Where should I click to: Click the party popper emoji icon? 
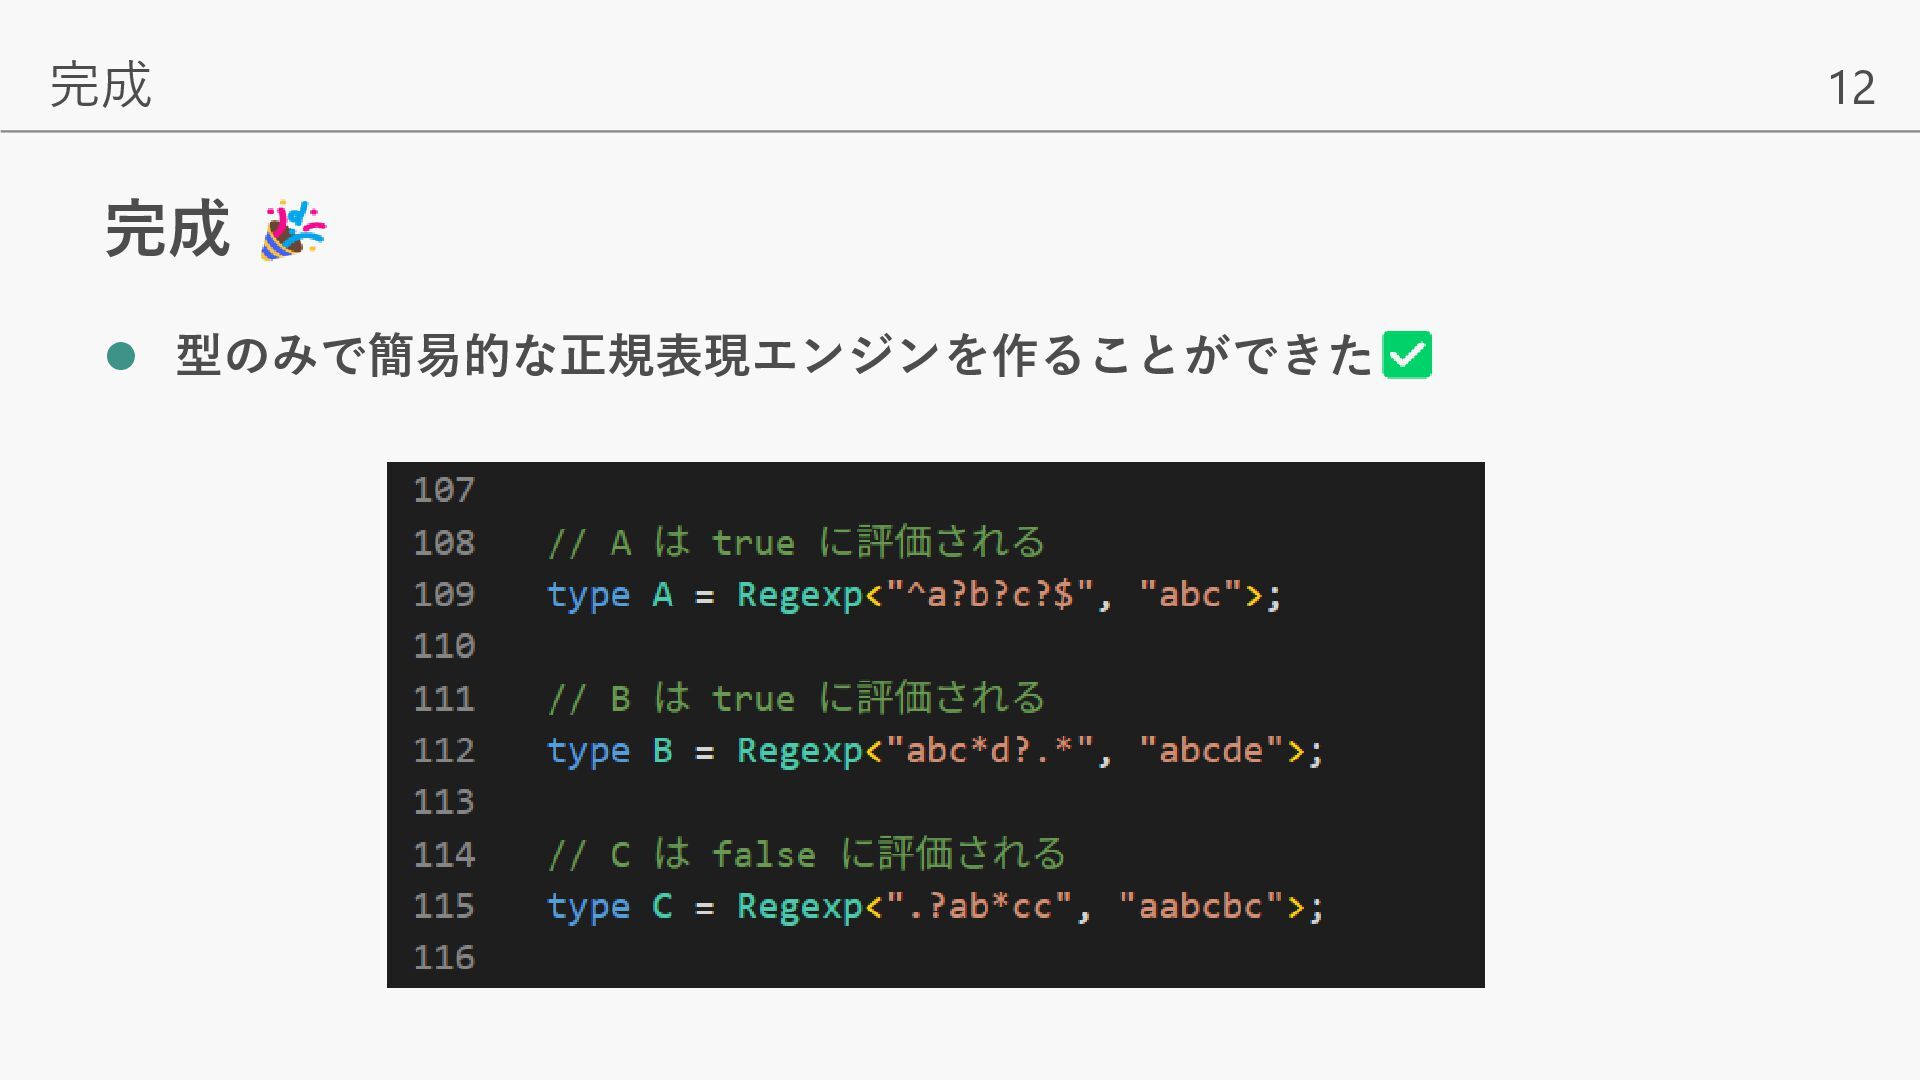point(293,230)
